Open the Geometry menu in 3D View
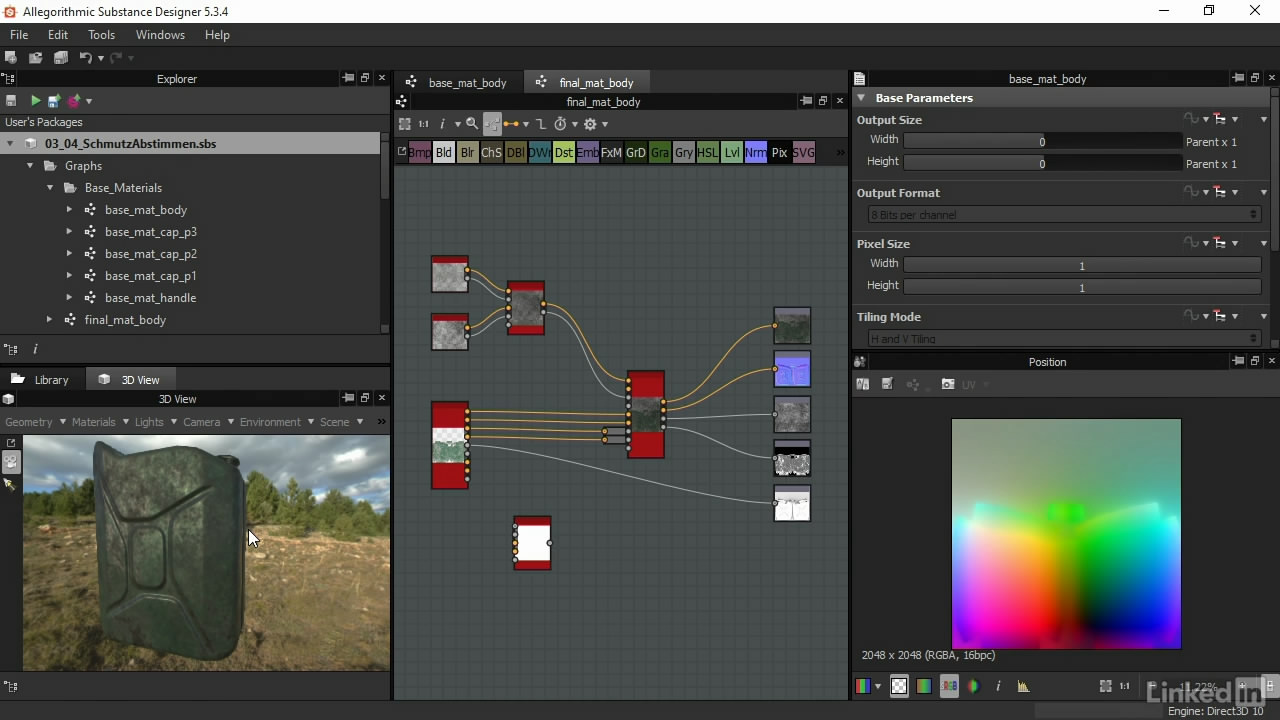Screen dimensions: 1280x720 35,422
